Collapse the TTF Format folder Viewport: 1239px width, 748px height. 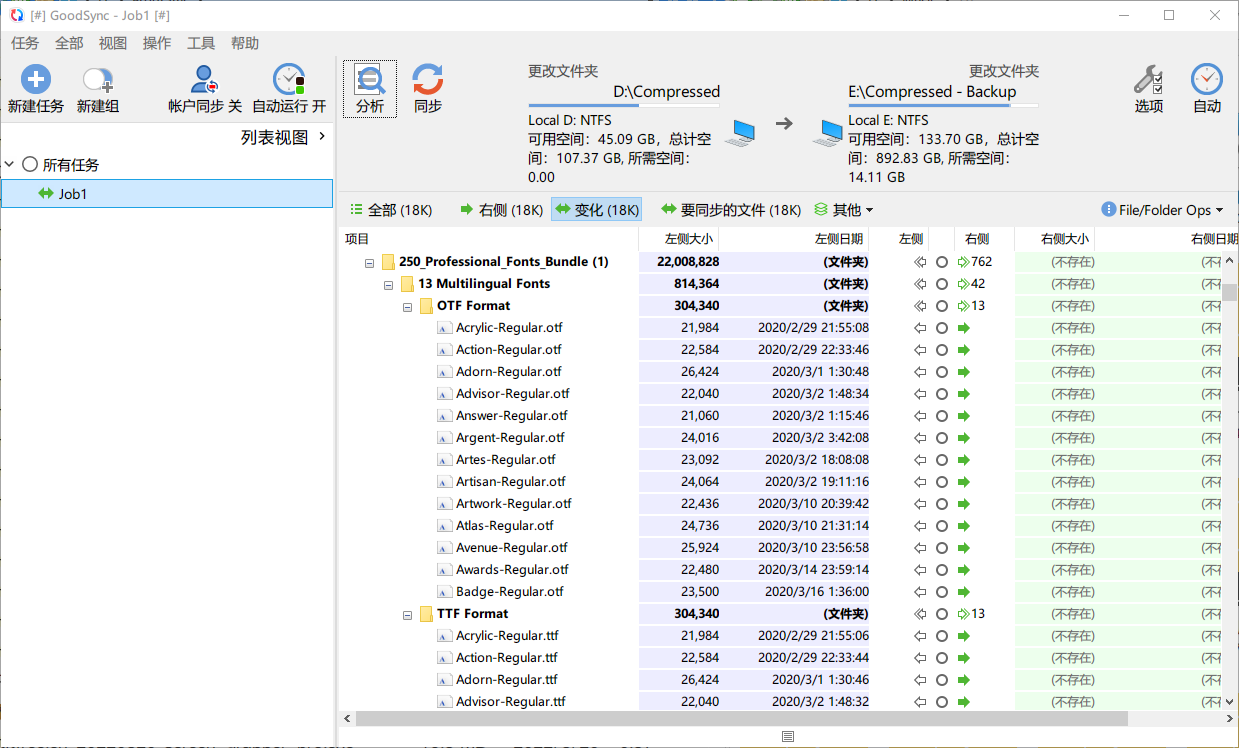(x=408, y=615)
